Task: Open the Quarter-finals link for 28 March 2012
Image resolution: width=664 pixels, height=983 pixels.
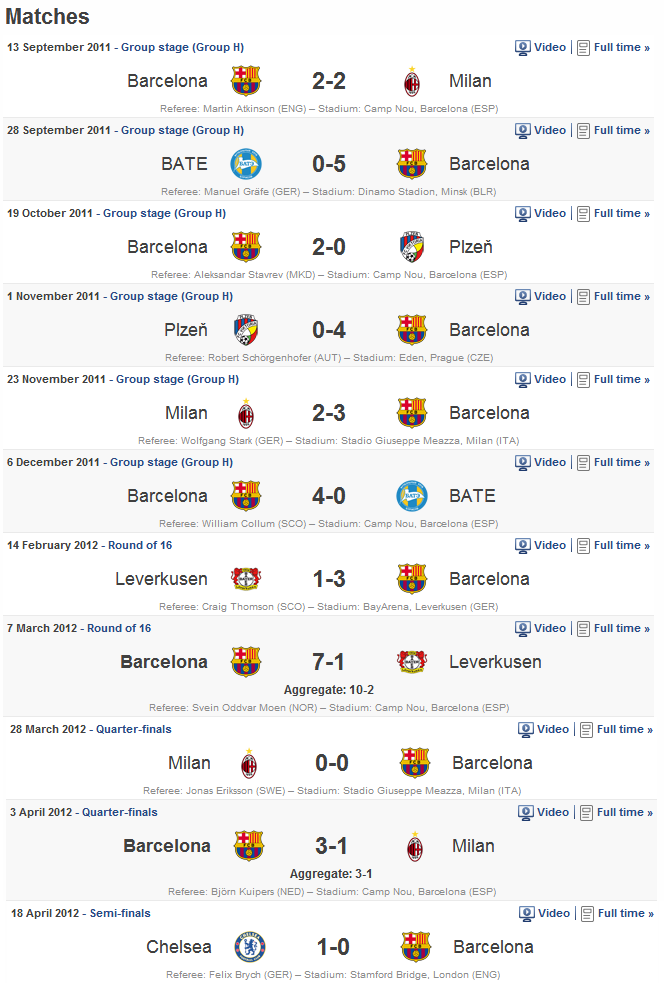Action: click(134, 729)
